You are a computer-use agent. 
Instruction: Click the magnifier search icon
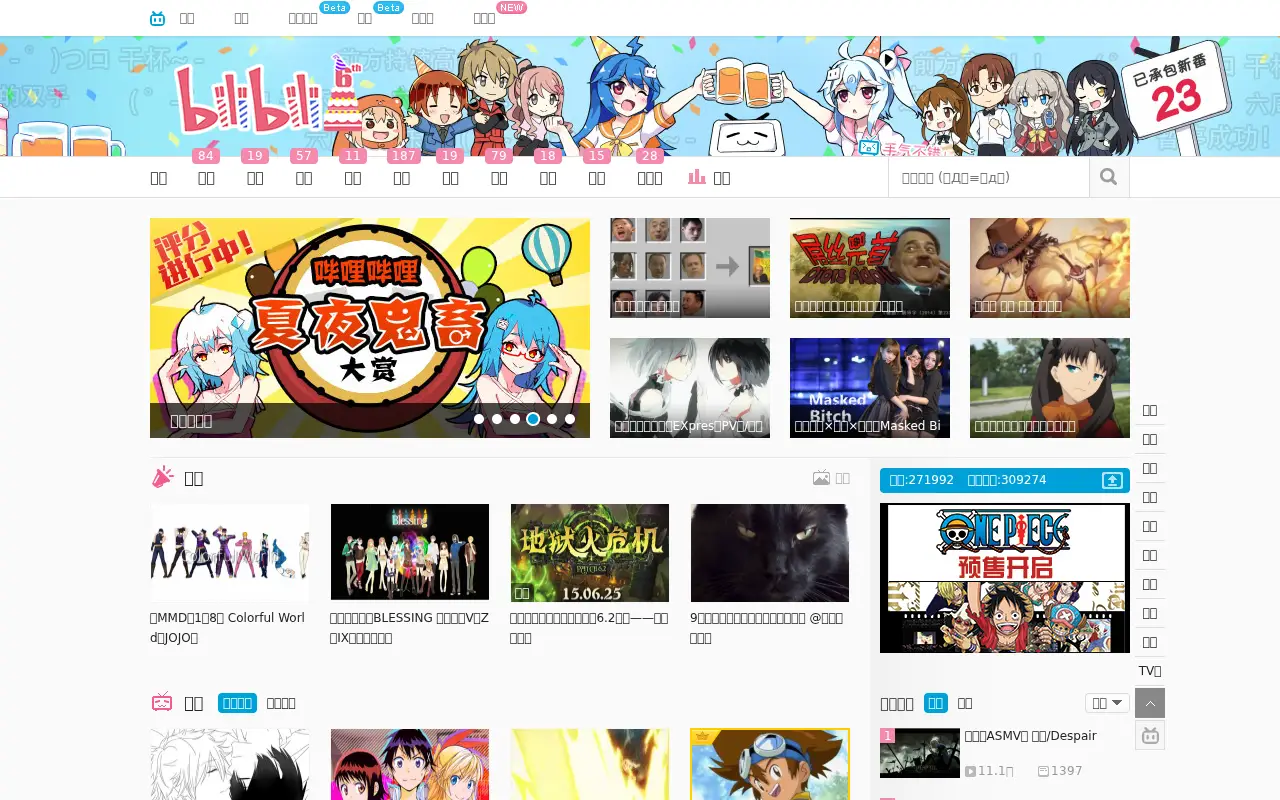1108,177
